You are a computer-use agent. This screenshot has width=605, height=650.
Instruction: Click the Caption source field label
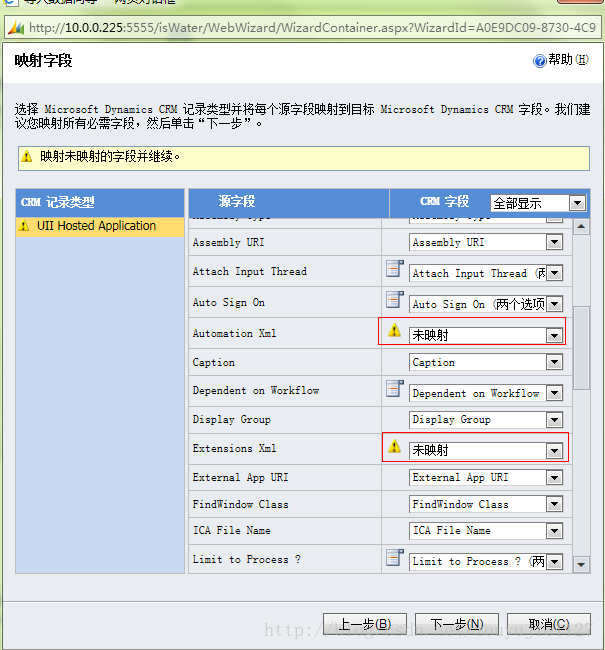pyautogui.click(x=214, y=362)
